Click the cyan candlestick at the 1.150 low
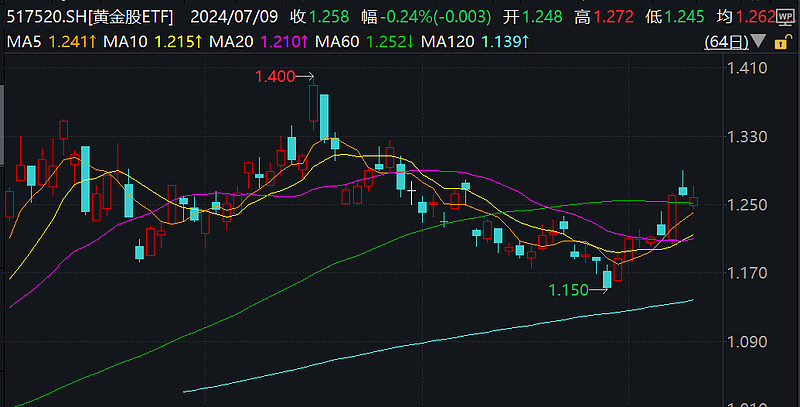 pos(607,278)
